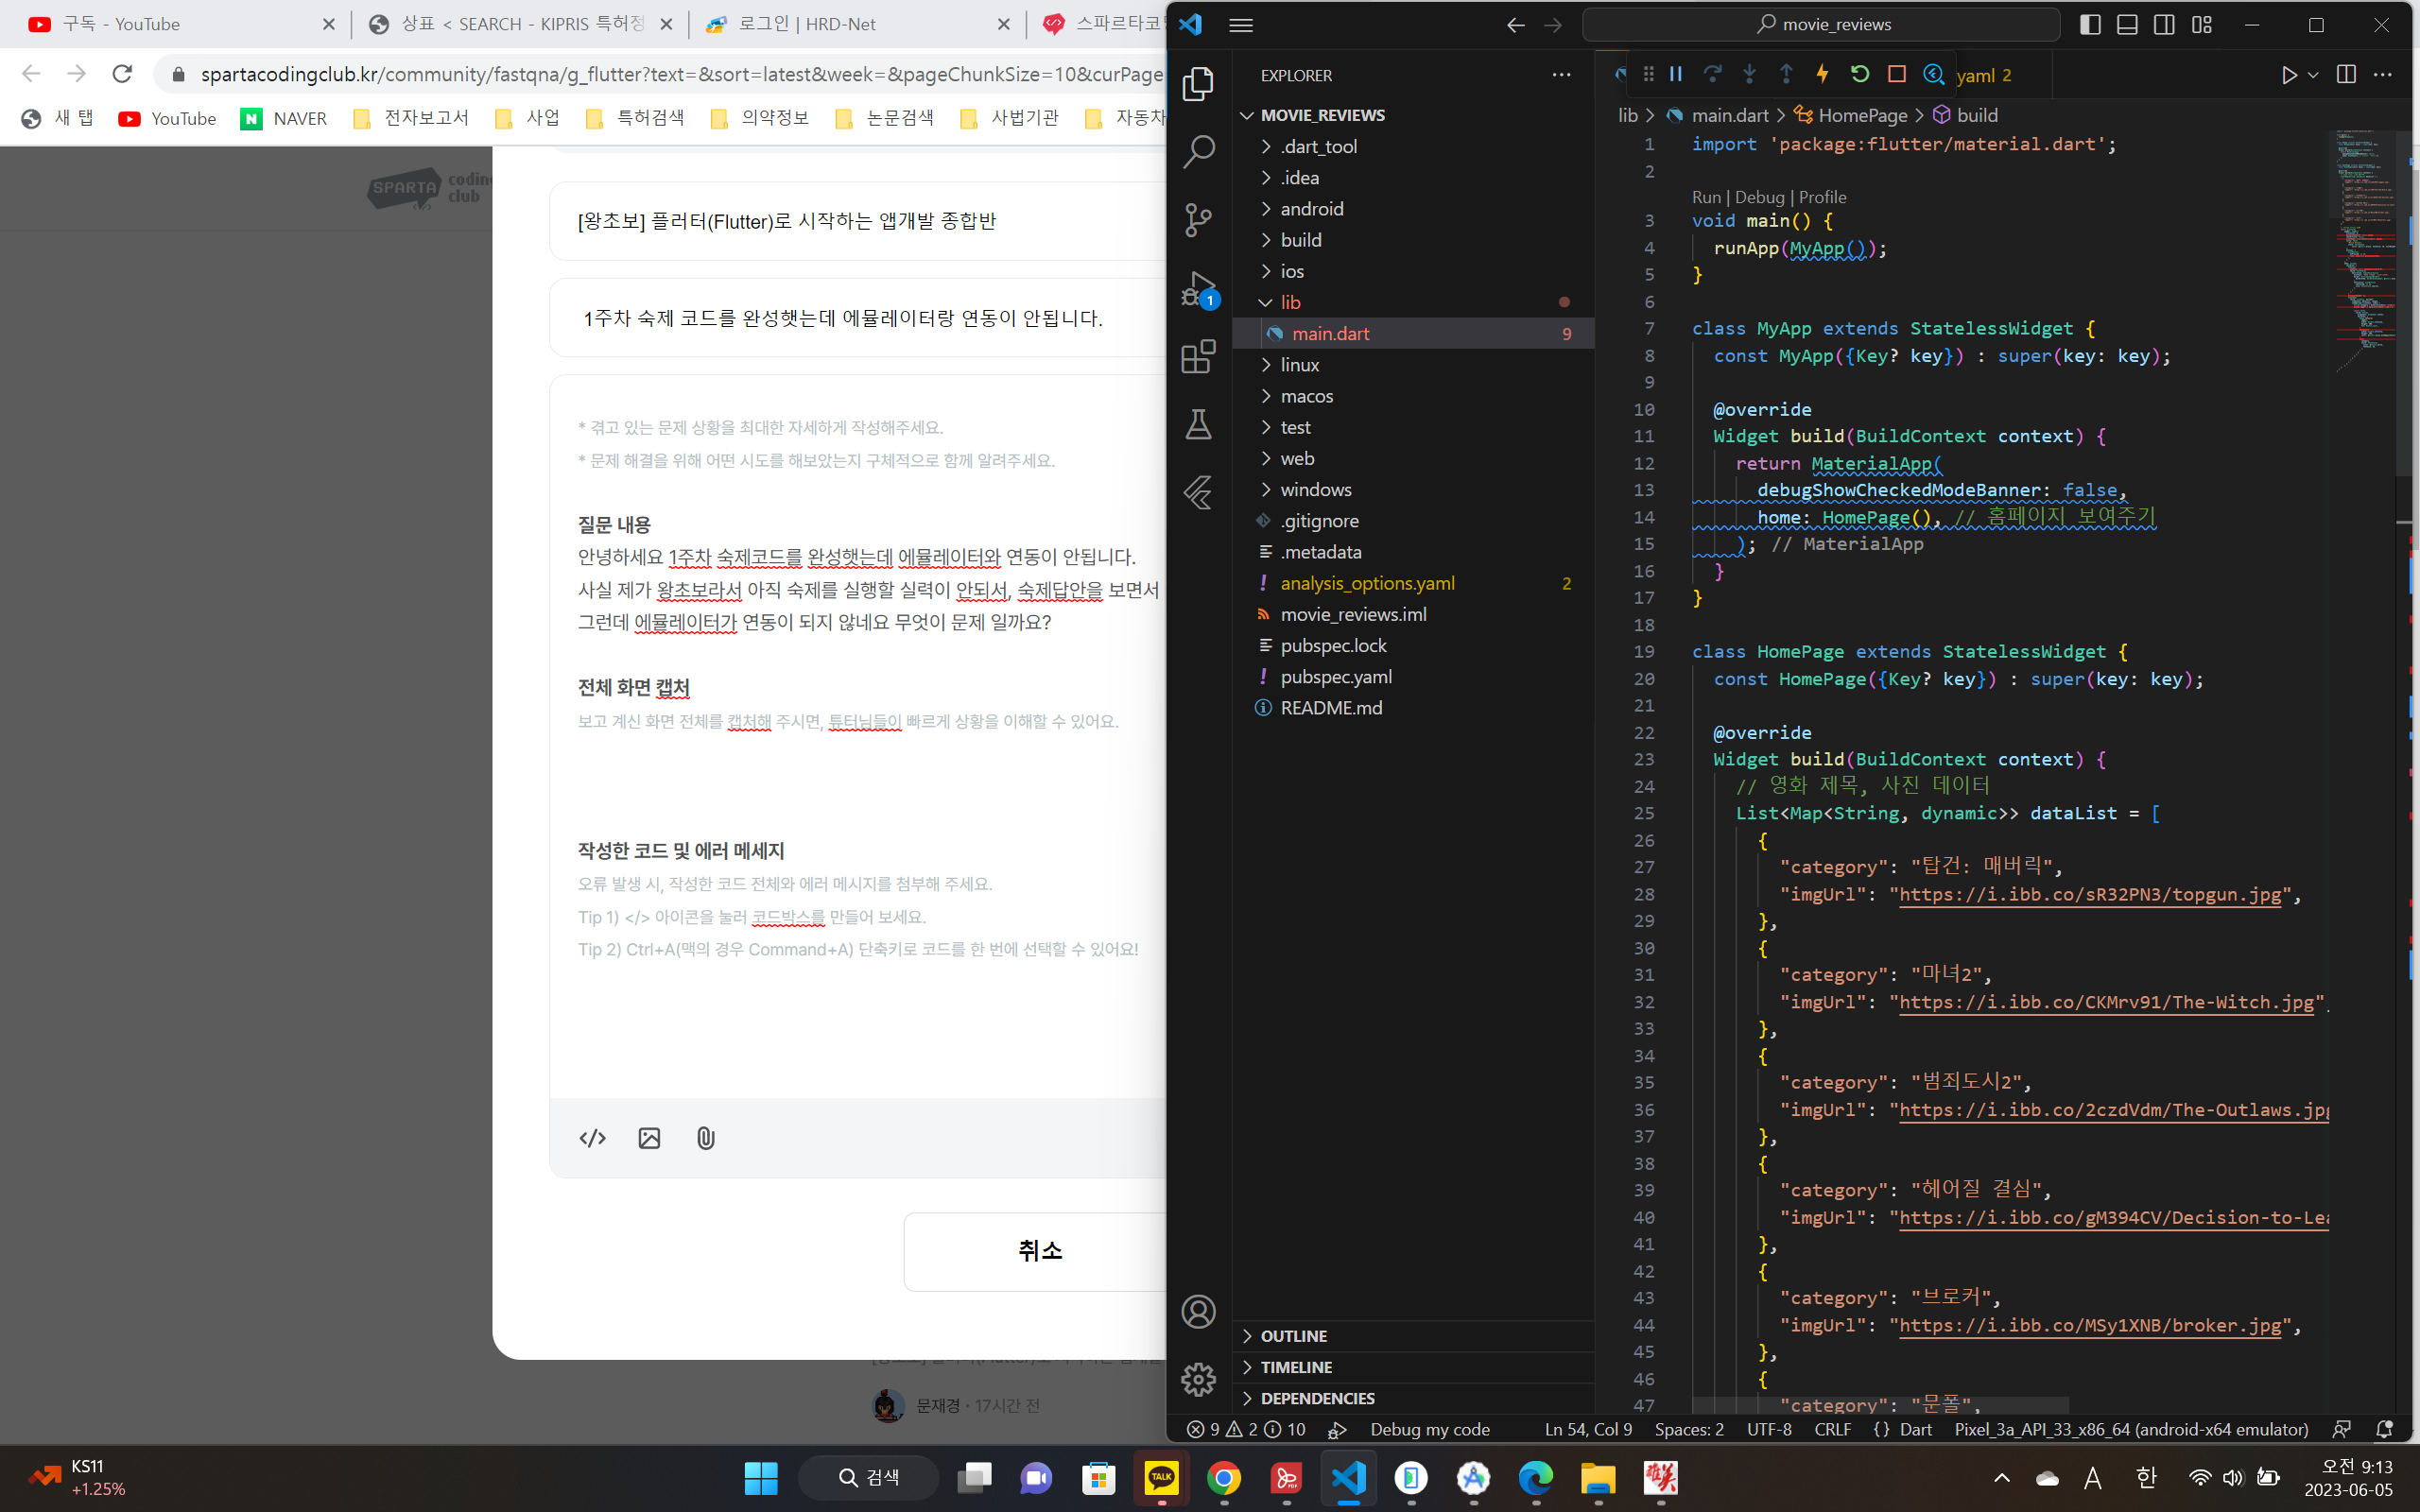Expand the OUTLINE section
This screenshot has width=2420, height=1512.
[x=1413, y=1336]
